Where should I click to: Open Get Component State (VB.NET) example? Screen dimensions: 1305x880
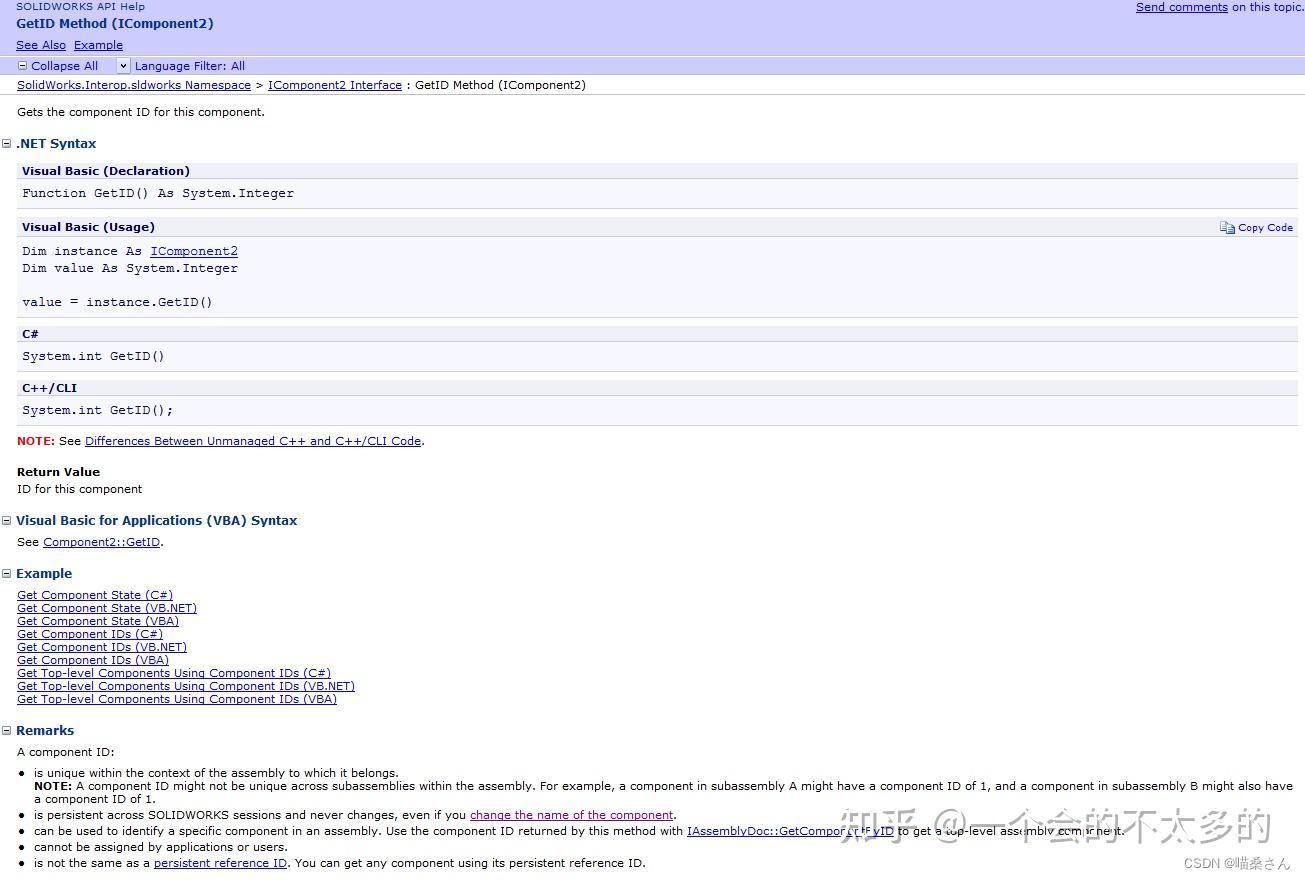point(107,608)
